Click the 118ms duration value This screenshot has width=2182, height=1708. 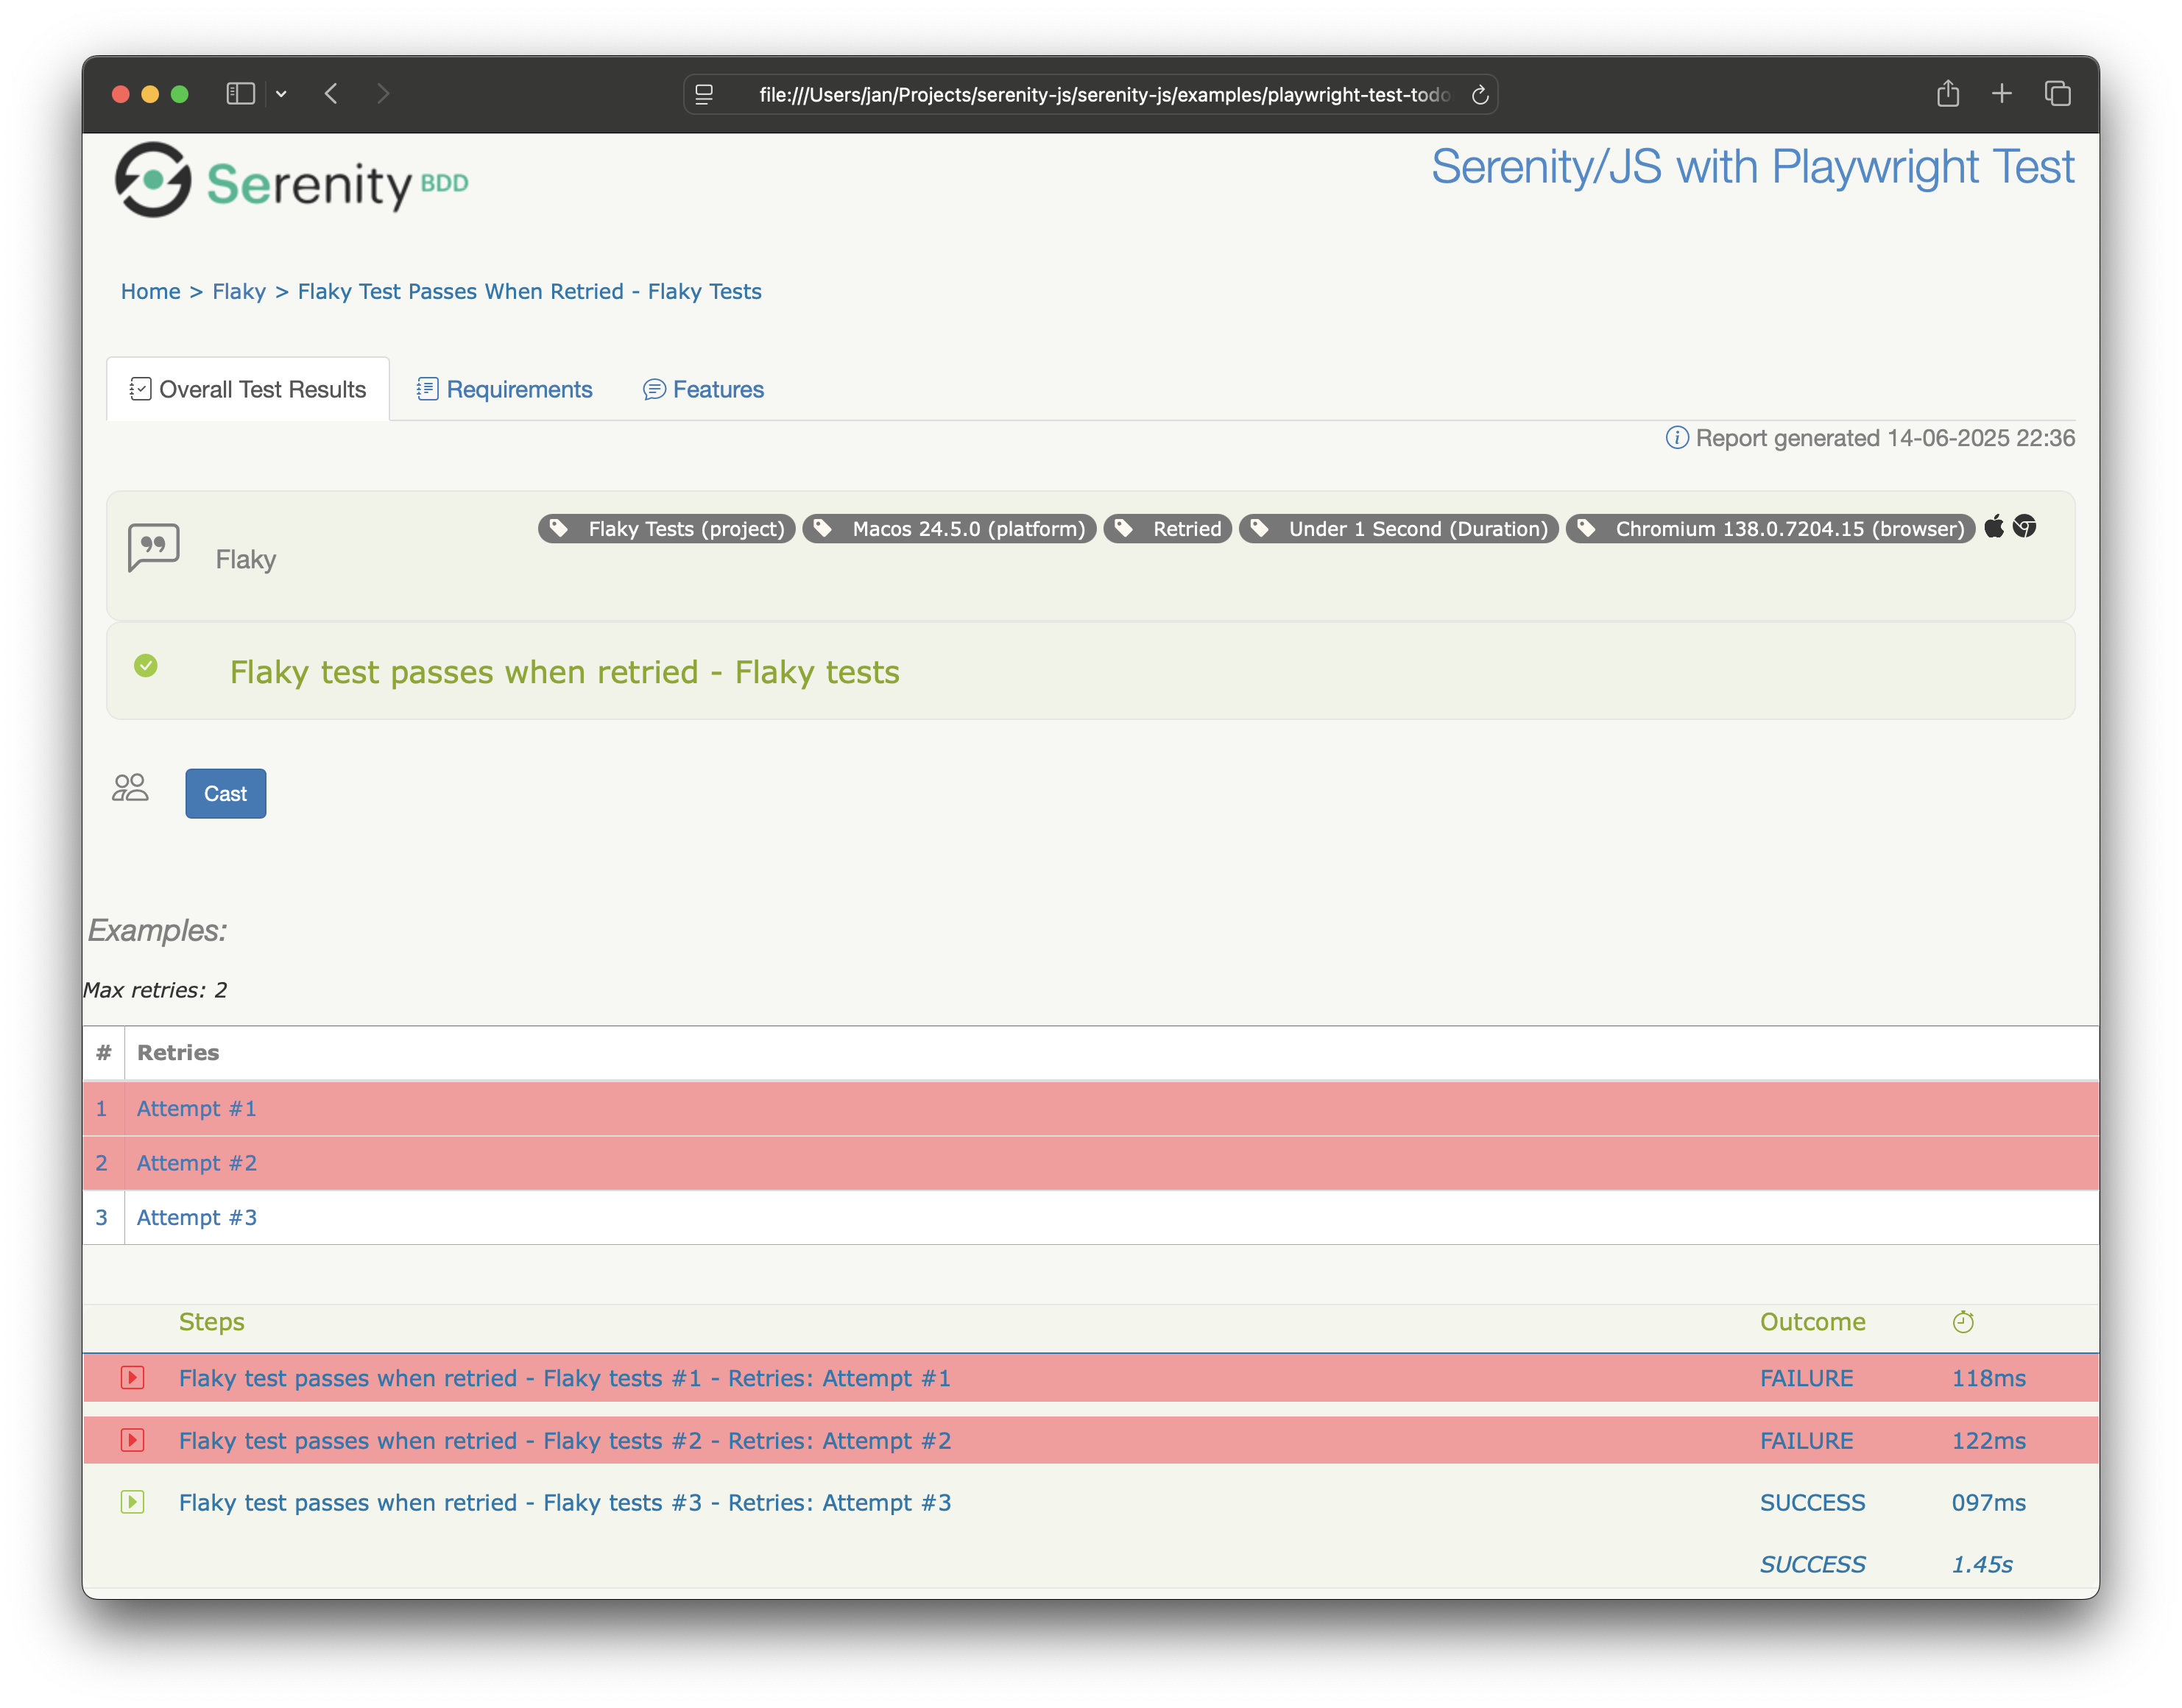pos(1988,1378)
